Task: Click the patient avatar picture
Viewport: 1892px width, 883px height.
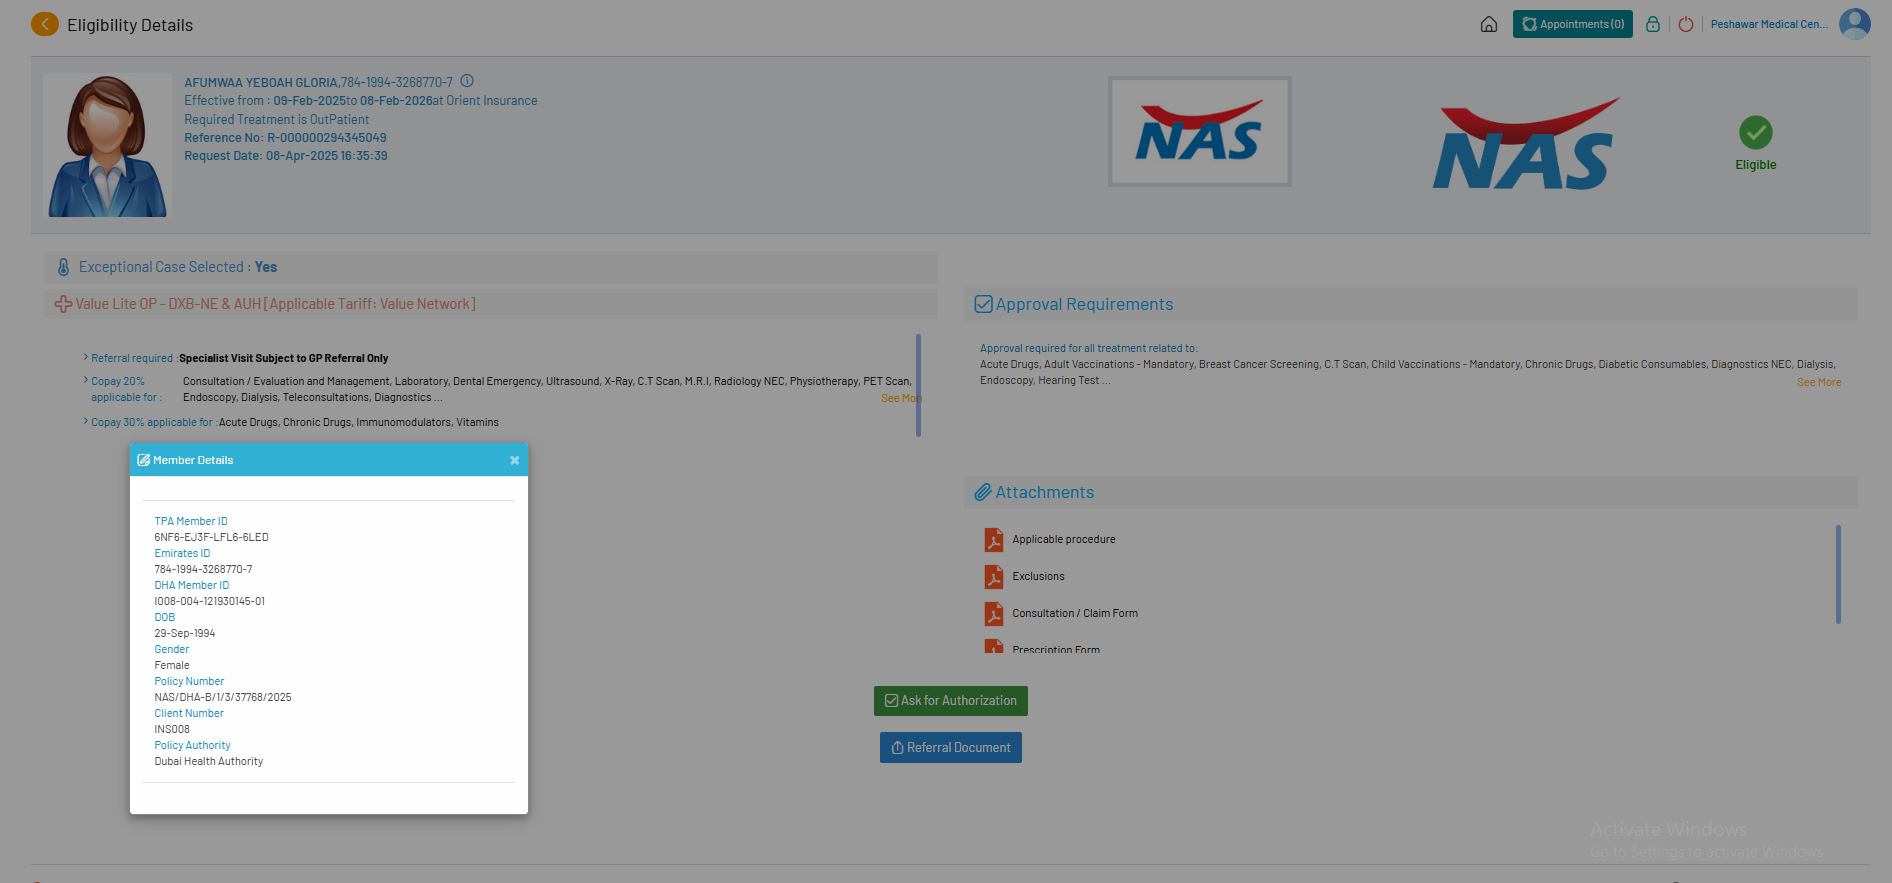Action: tap(107, 145)
